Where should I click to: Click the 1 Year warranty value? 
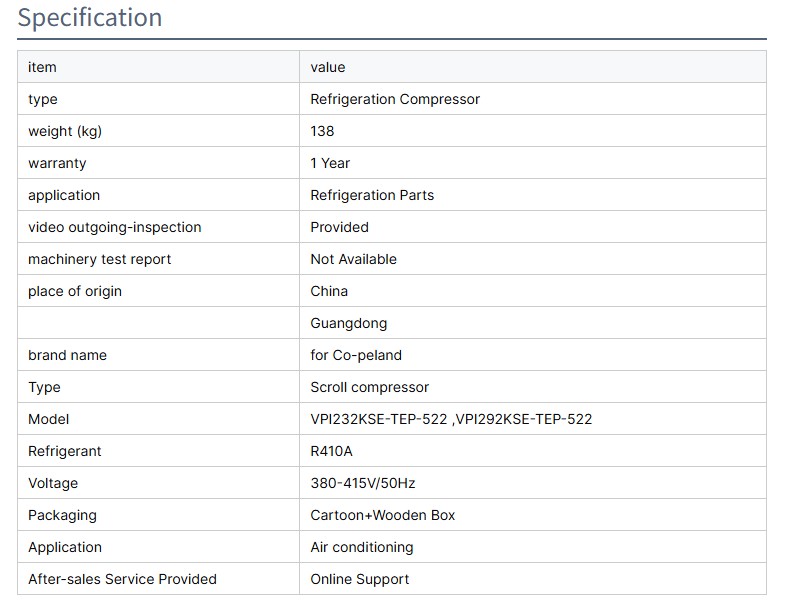[330, 163]
